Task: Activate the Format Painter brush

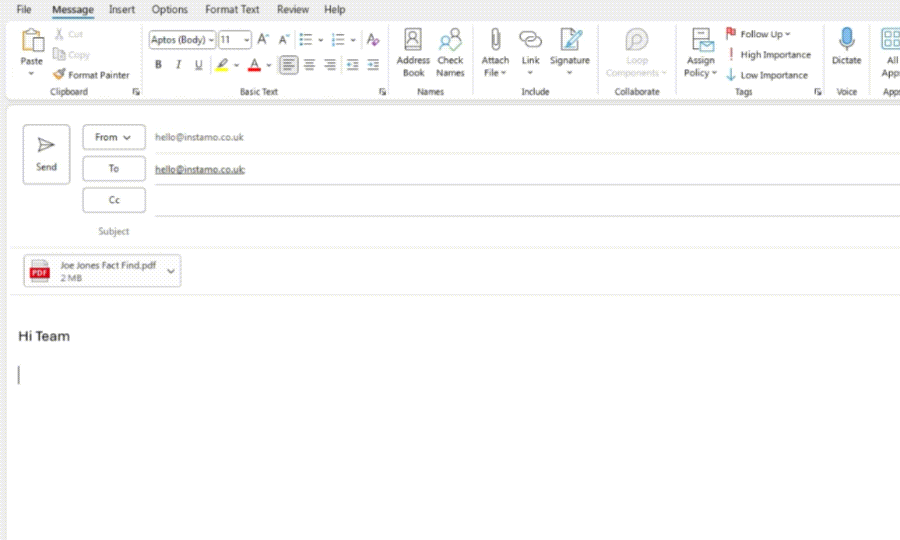Action: (x=91, y=75)
